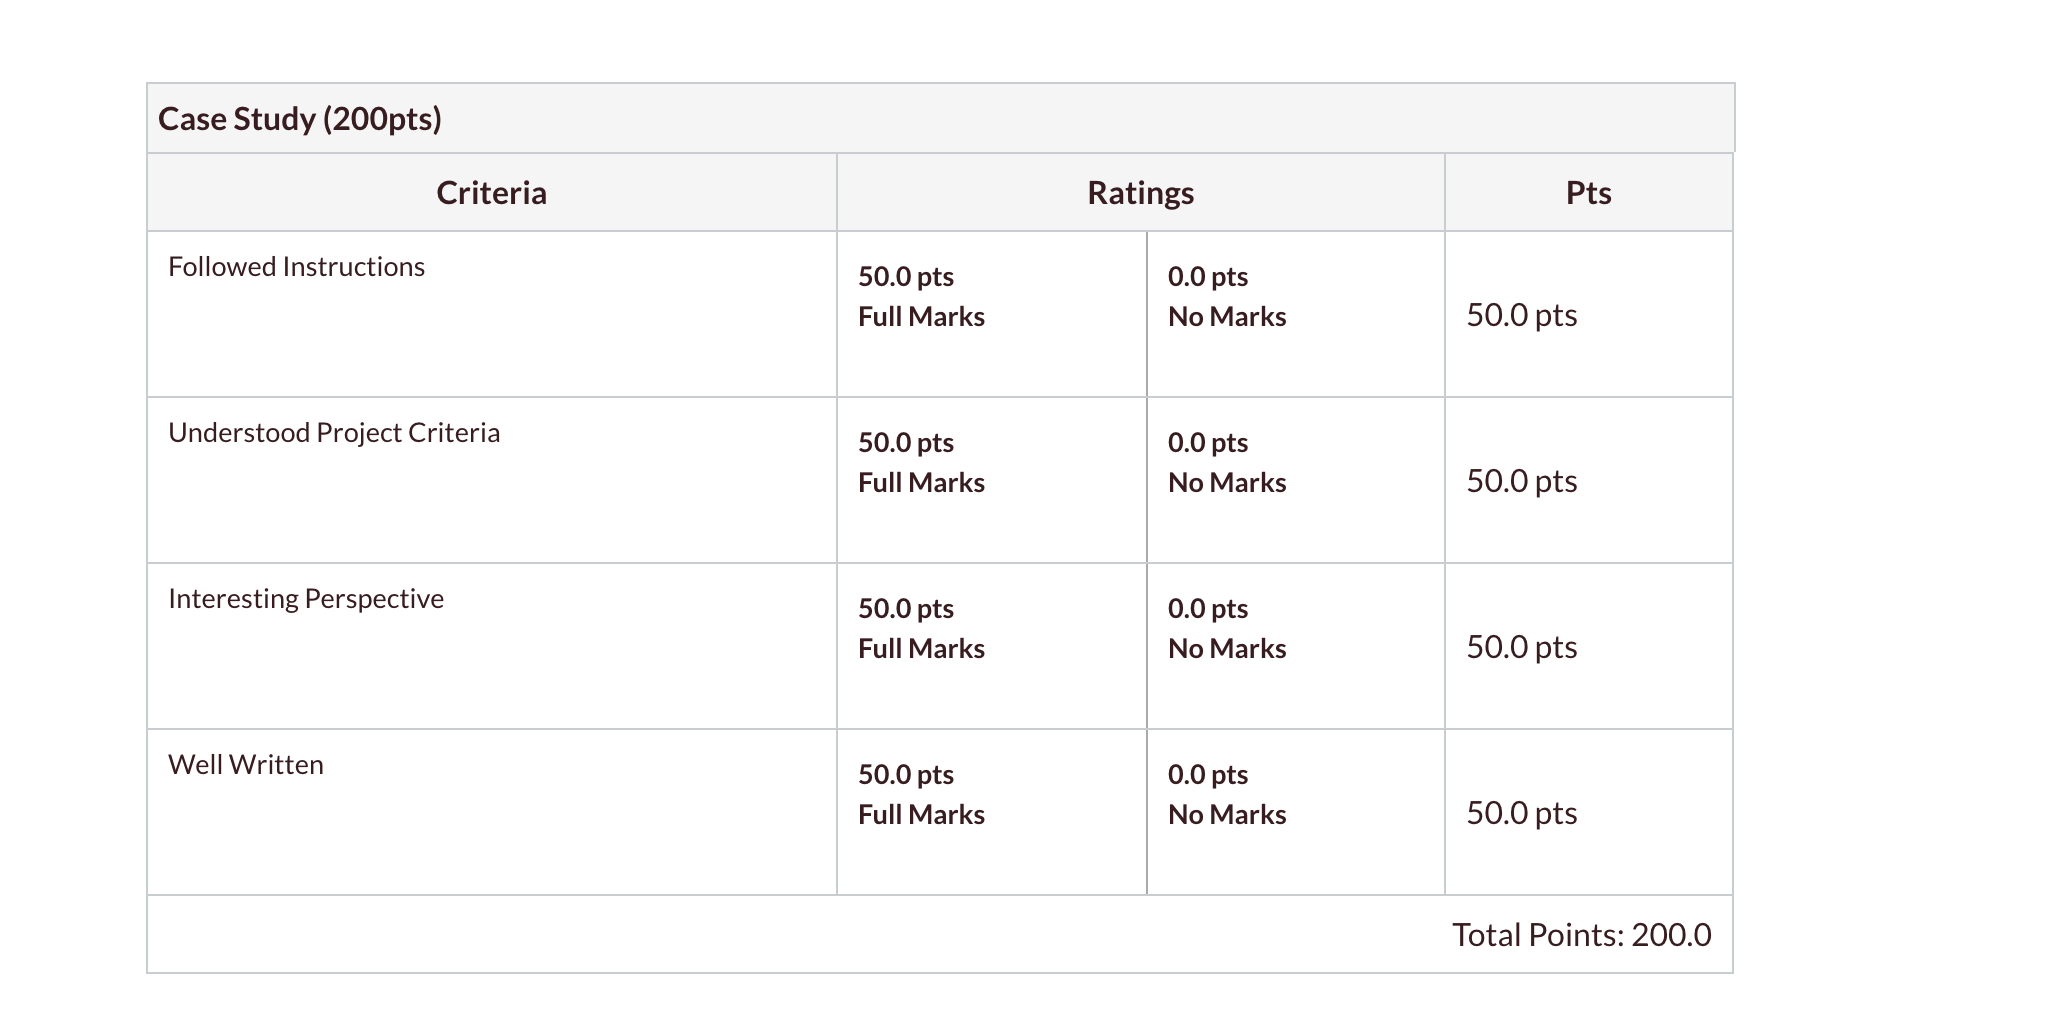The image size is (2066, 1024).
Task: Click the 50.0 pts value for Well Written
Action: click(1522, 813)
